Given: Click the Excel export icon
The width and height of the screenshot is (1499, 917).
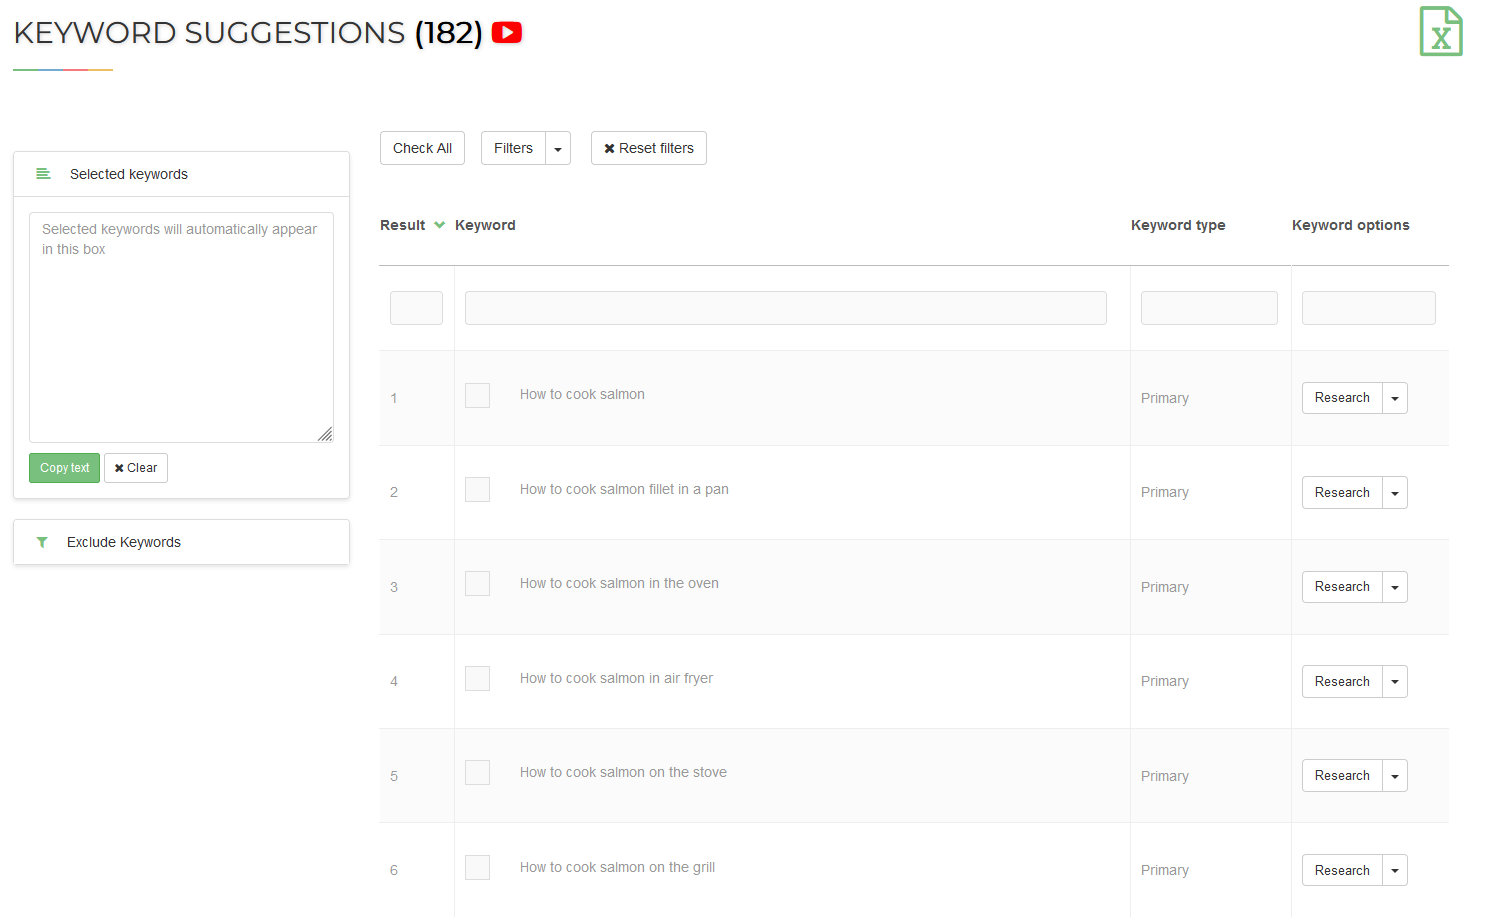Looking at the screenshot, I should coord(1441,31).
